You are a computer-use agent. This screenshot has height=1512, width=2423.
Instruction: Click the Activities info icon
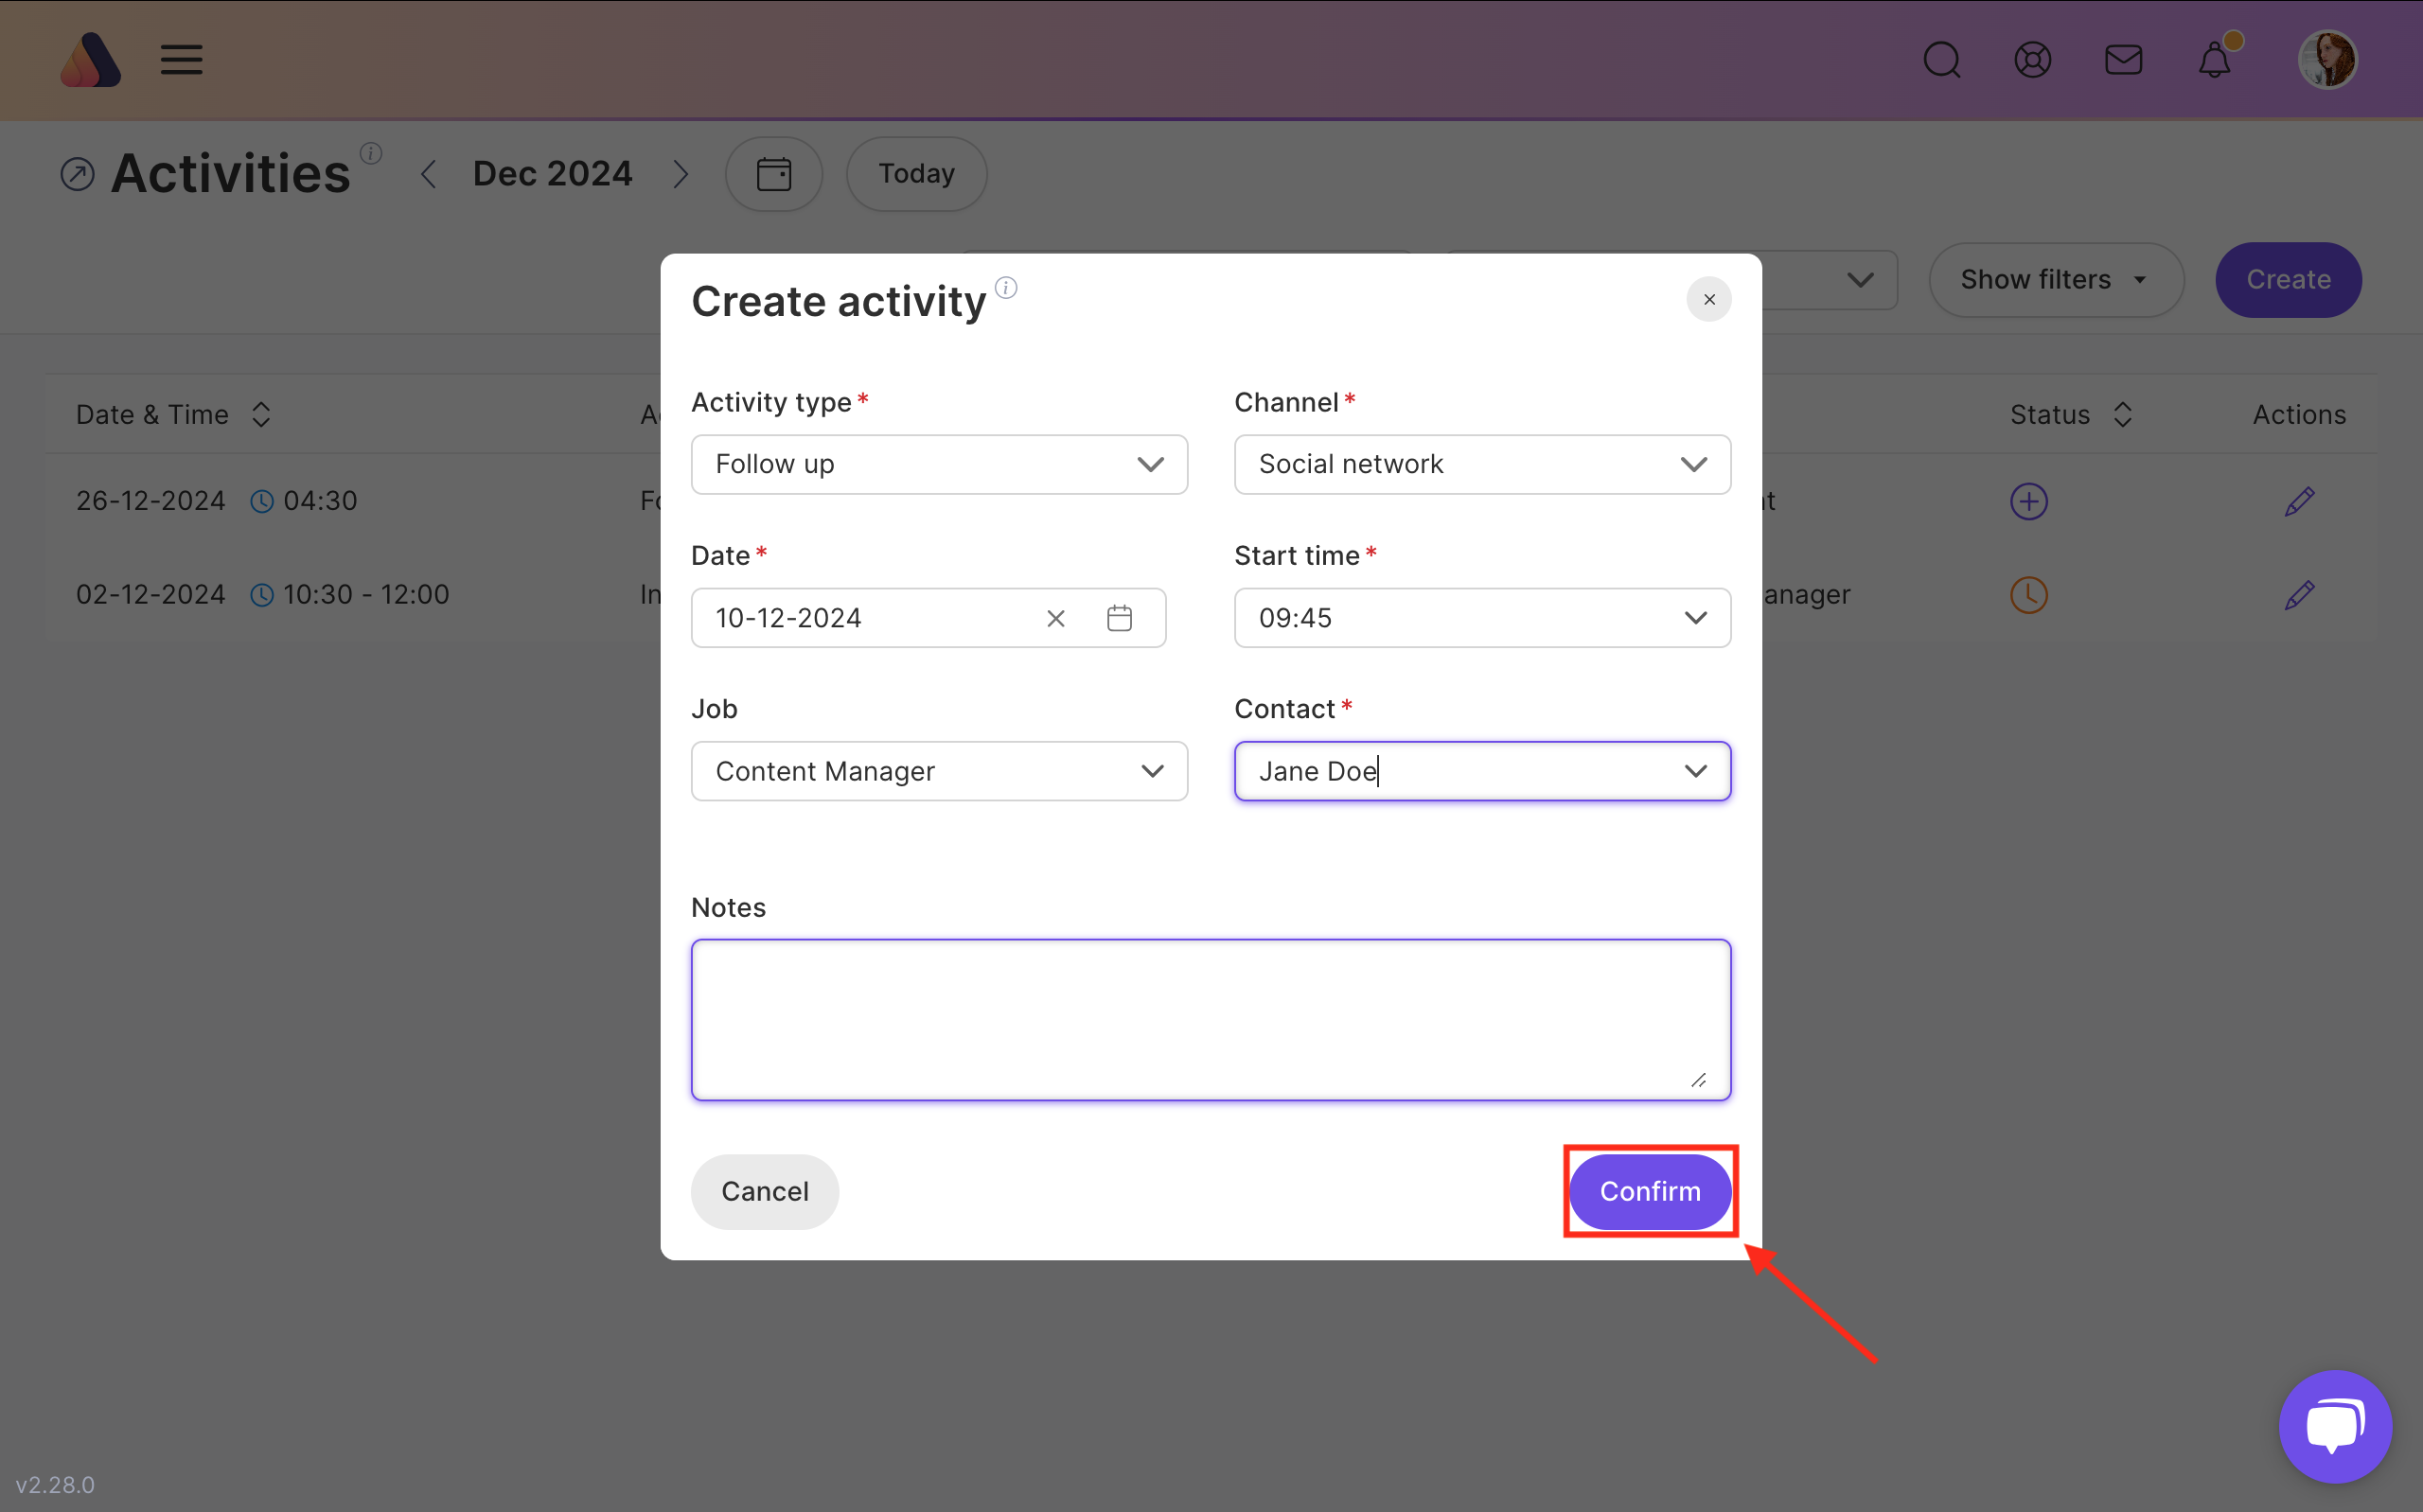(x=371, y=153)
